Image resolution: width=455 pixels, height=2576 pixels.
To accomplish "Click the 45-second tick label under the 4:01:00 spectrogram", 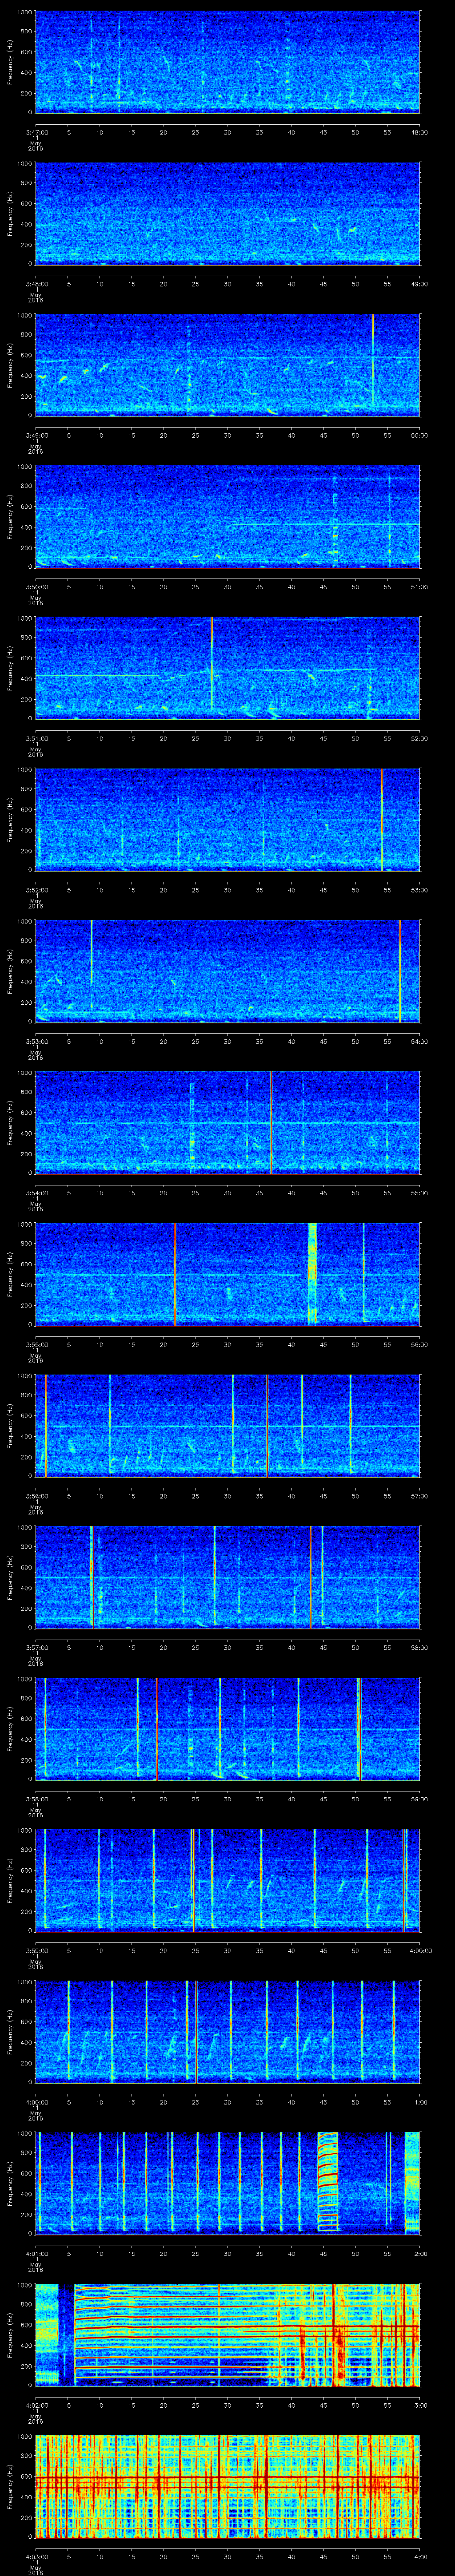I will click(x=323, y=2255).
